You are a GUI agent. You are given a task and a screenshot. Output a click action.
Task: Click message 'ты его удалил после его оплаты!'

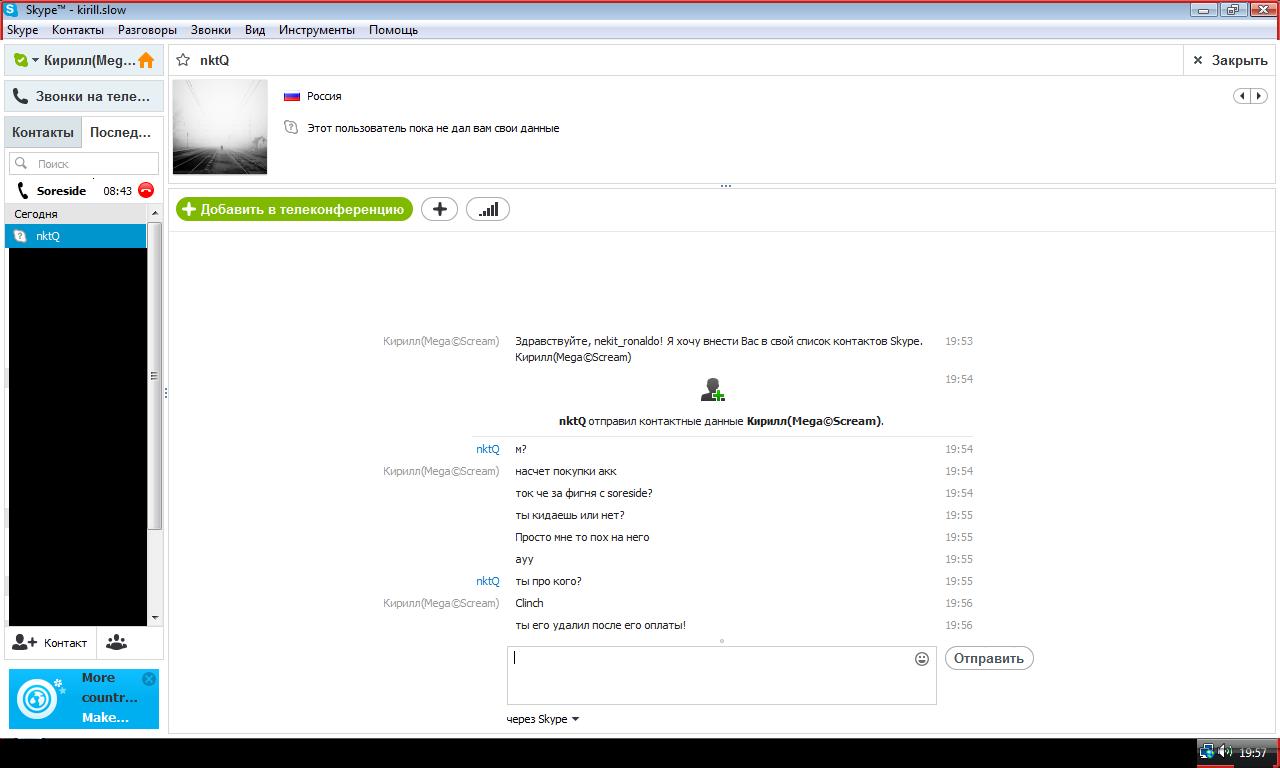click(600, 625)
